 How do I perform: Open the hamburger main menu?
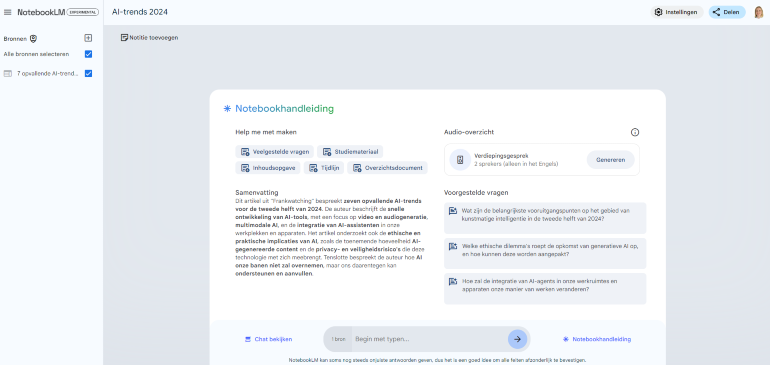(7, 12)
